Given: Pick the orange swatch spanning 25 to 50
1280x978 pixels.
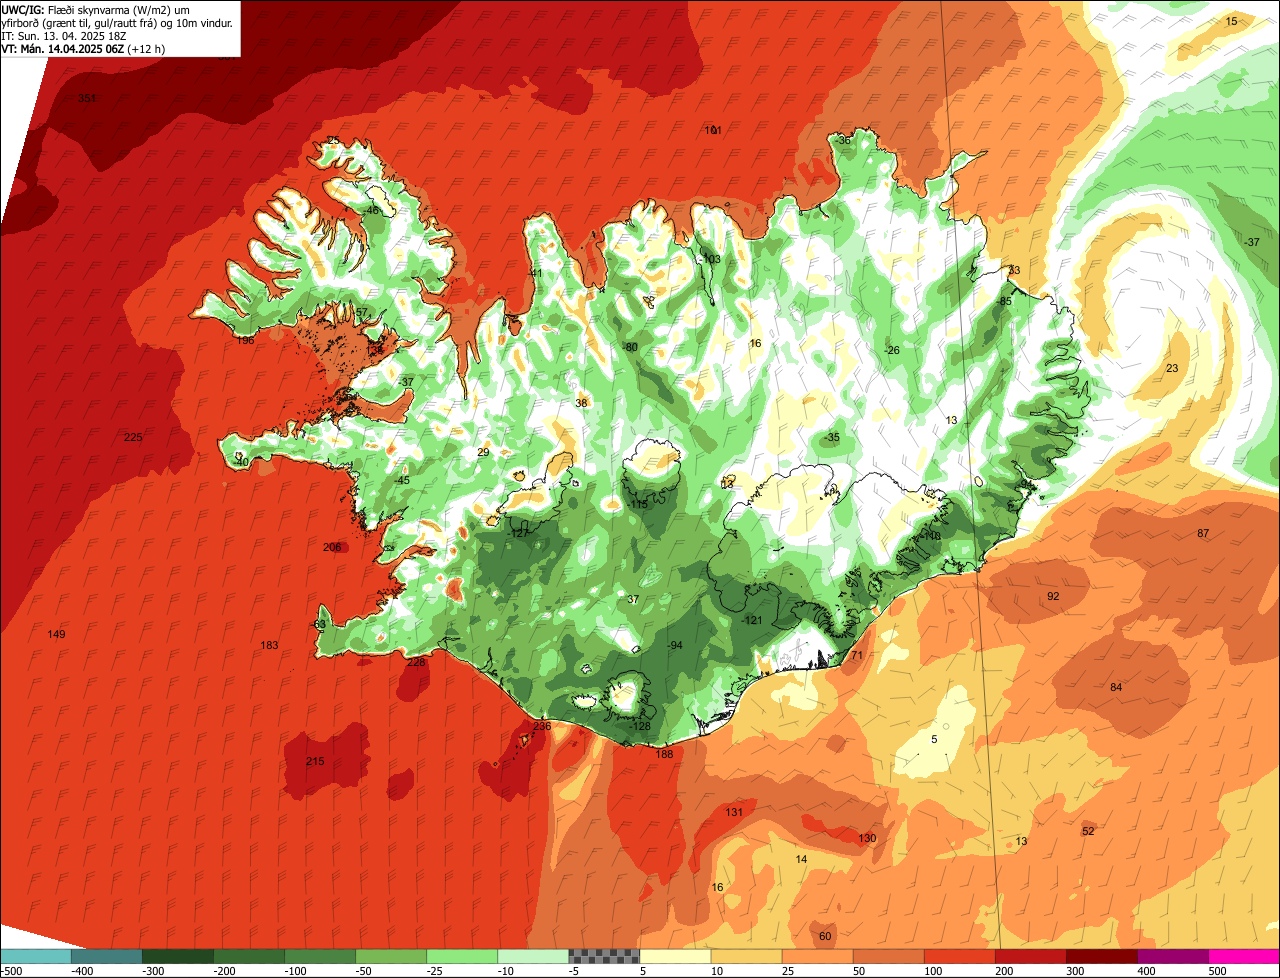Looking at the screenshot, I should click(818, 956).
